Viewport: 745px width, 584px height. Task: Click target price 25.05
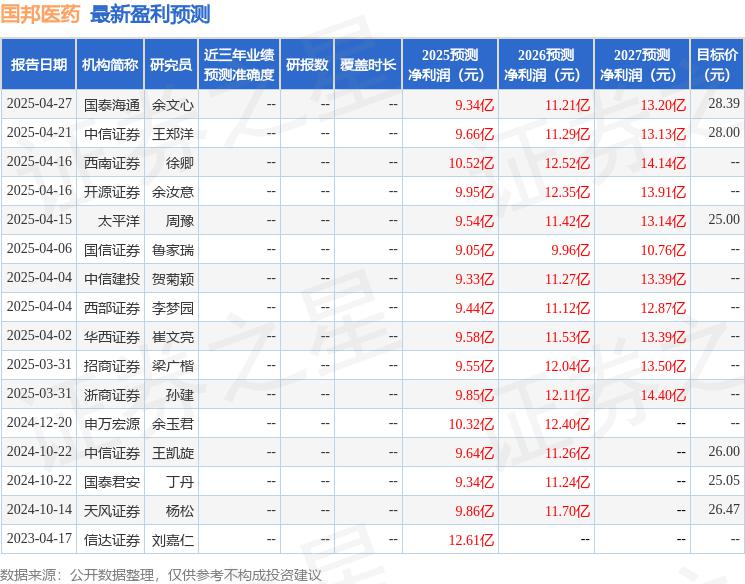[x=724, y=480]
